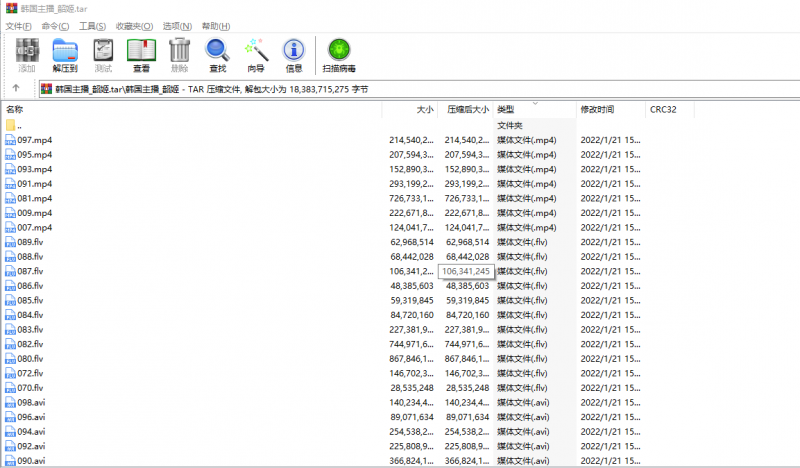
Task: Run 扫描病毒 (Virus Scan) icon
Action: [x=339, y=54]
